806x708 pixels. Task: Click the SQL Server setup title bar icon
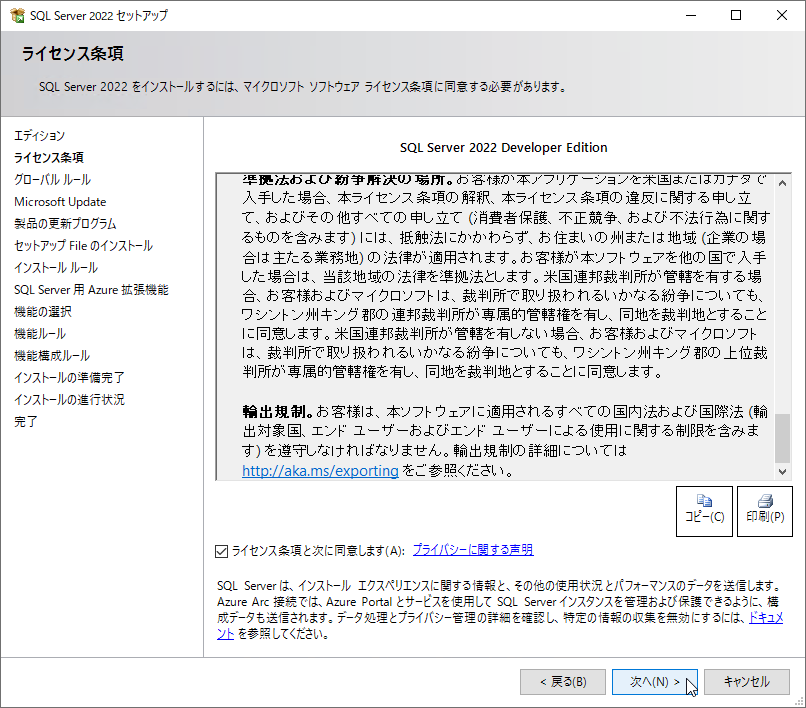tap(17, 15)
